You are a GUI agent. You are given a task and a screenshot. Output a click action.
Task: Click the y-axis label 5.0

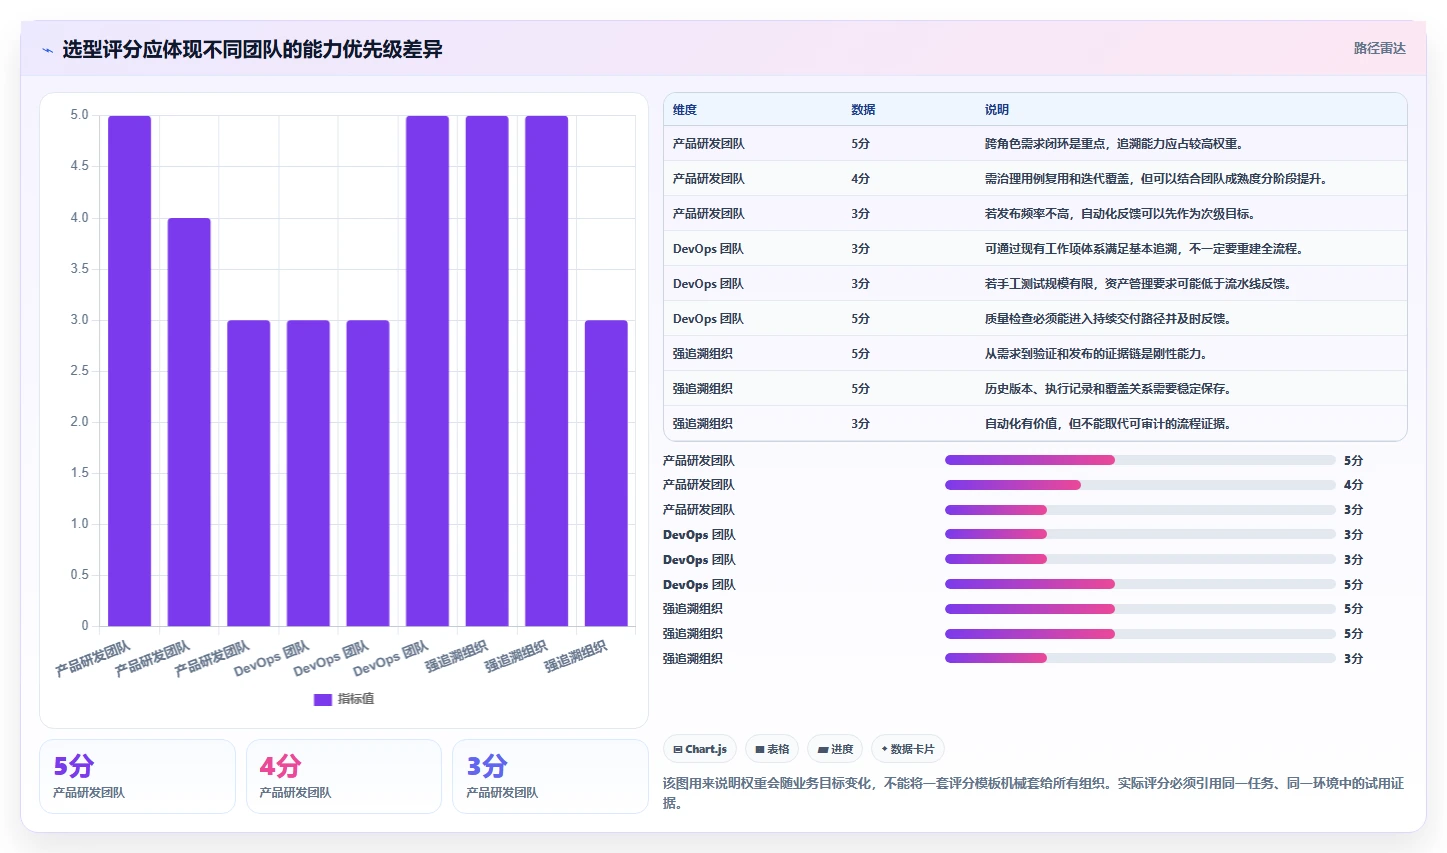(x=79, y=115)
